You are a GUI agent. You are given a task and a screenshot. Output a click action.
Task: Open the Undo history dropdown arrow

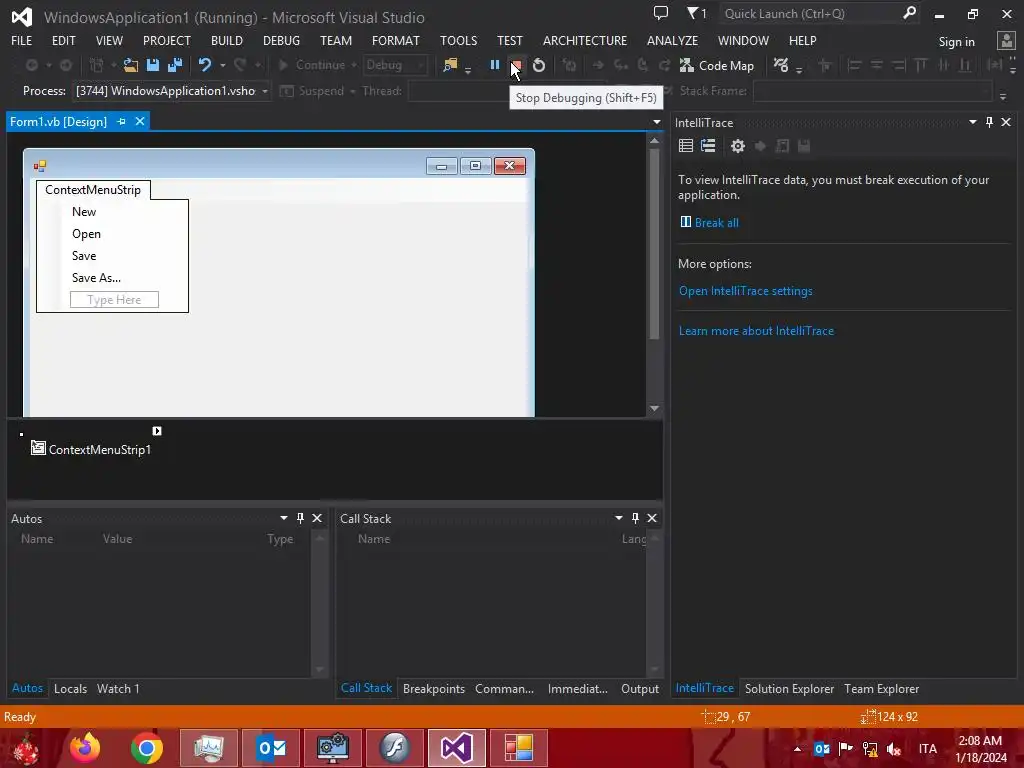point(223,65)
